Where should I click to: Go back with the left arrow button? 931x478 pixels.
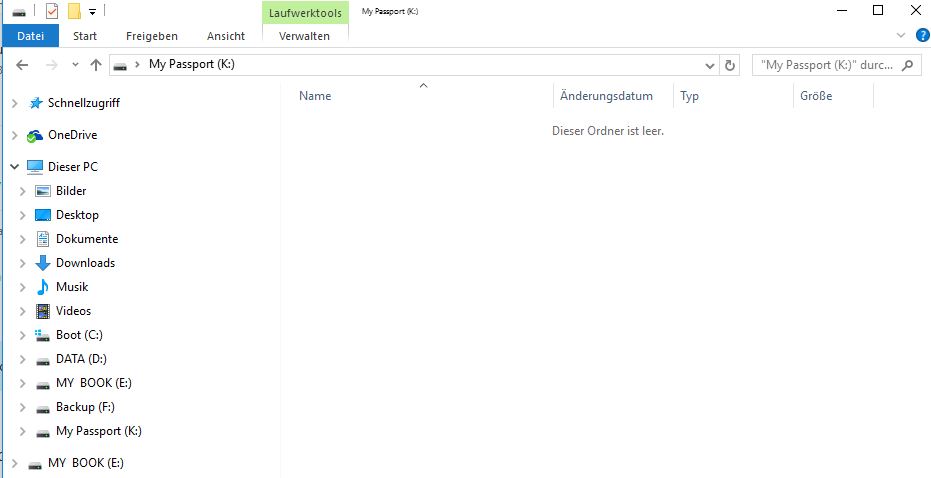[22, 65]
